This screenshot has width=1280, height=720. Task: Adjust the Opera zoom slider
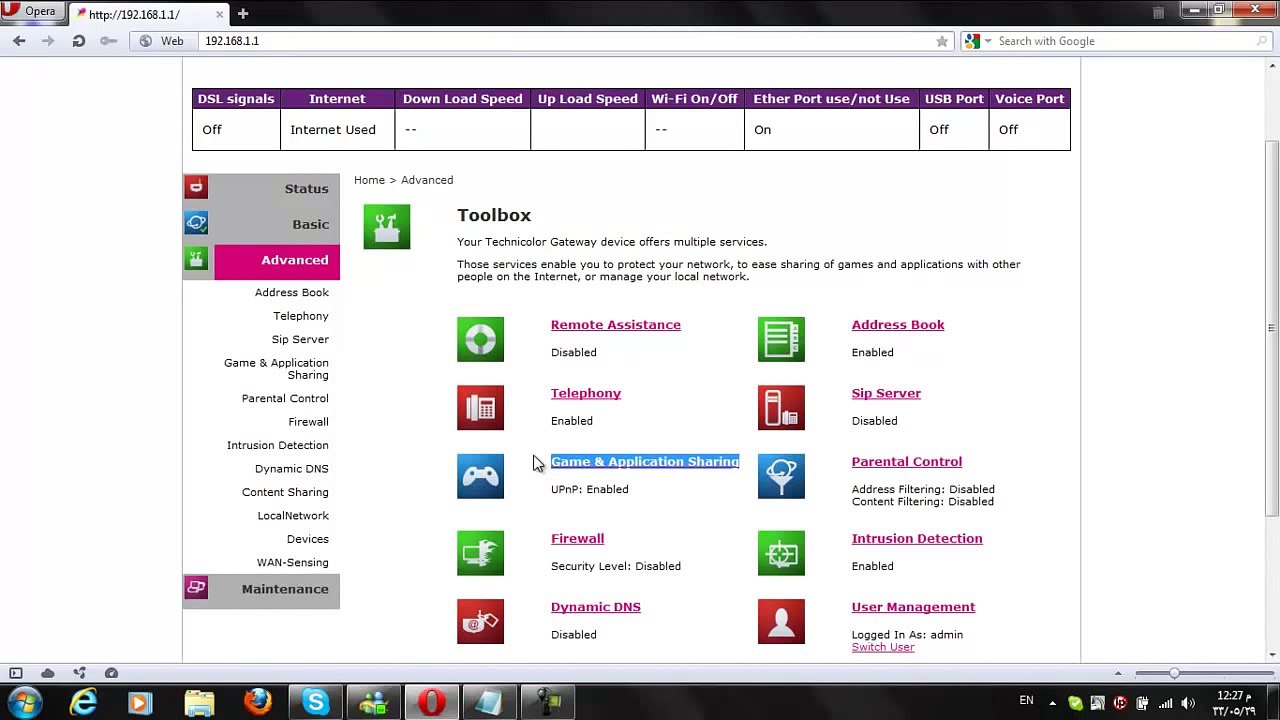pos(1174,673)
